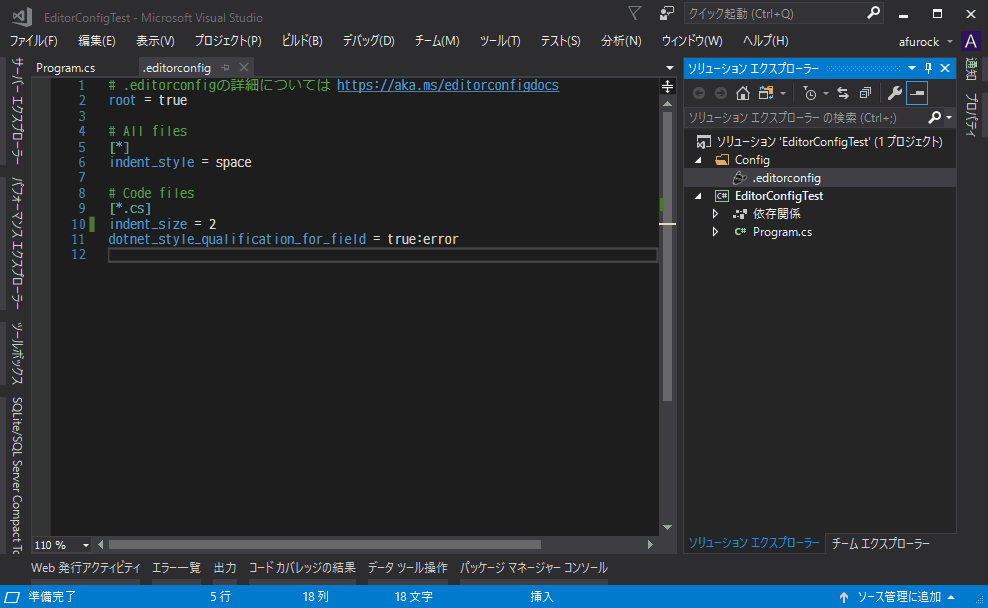This screenshot has height=608, width=988.
Task: Open the Web 発行アクティビティ tab
Action: click(x=86, y=568)
